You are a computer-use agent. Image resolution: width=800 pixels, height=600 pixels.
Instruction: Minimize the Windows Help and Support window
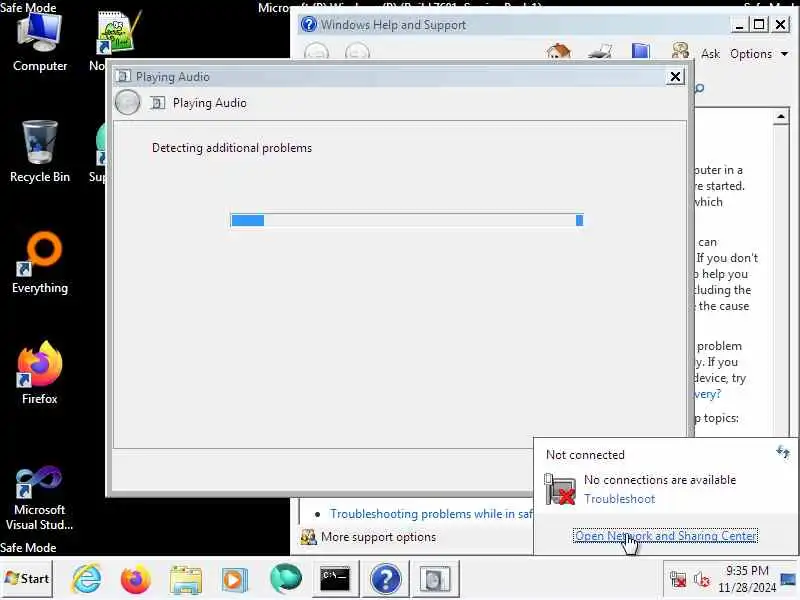pos(739,24)
